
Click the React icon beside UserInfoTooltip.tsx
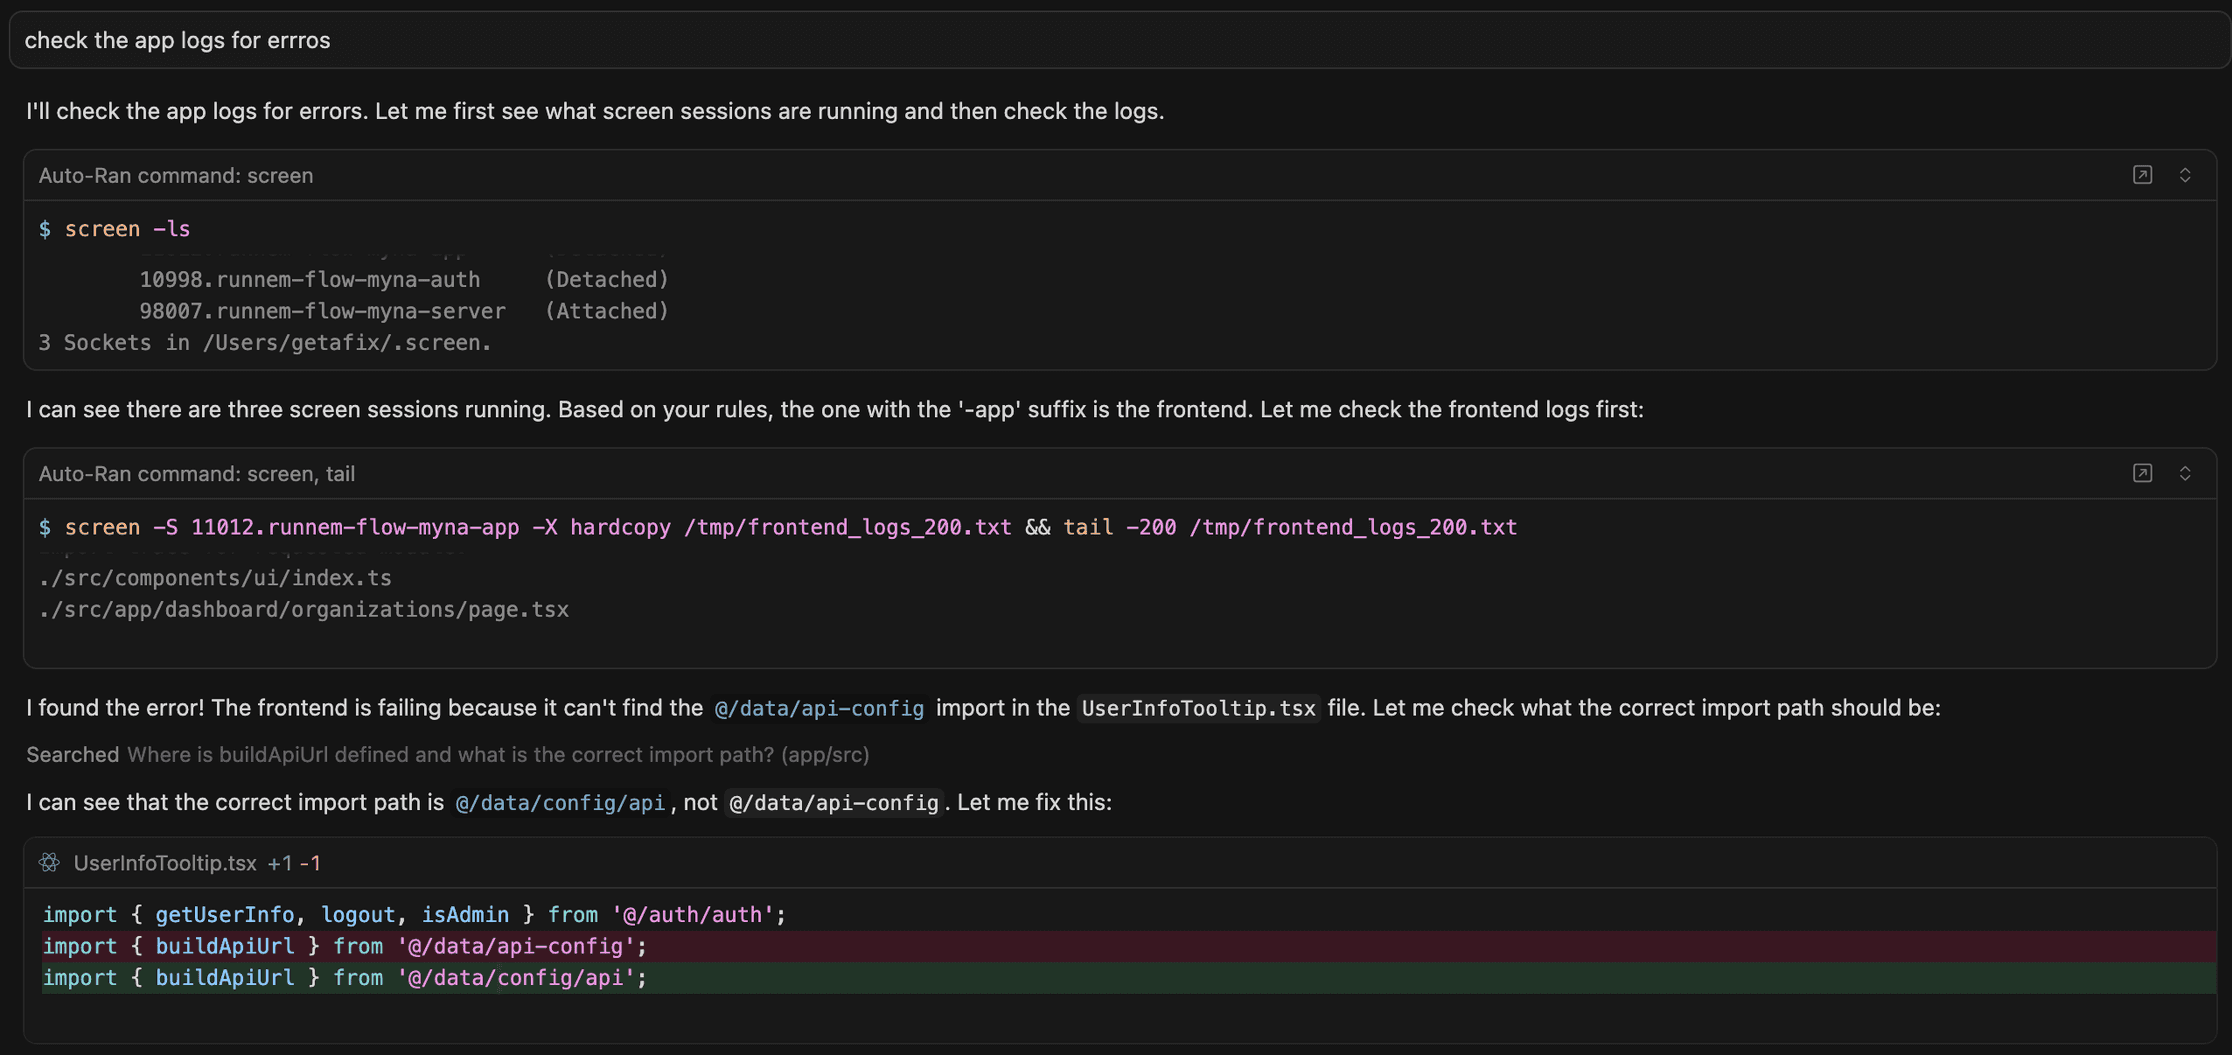(x=48, y=862)
